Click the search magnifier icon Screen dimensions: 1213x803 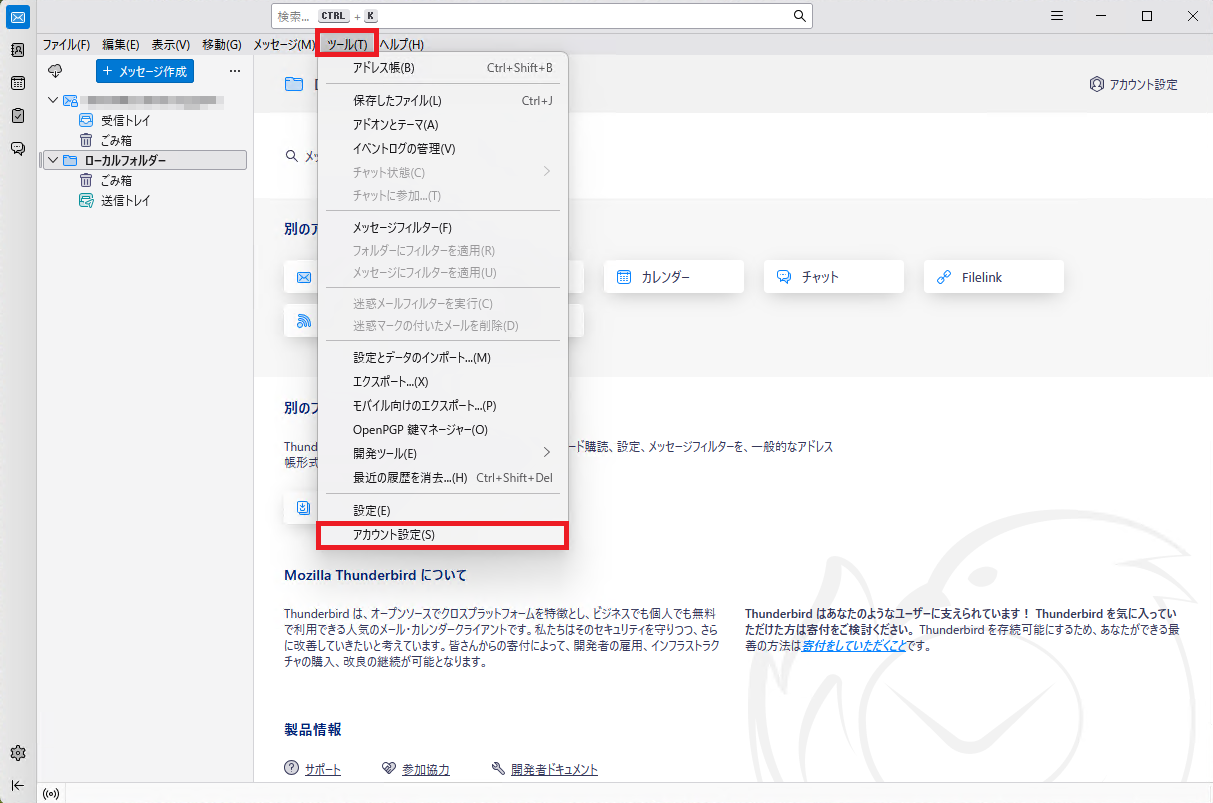(799, 16)
